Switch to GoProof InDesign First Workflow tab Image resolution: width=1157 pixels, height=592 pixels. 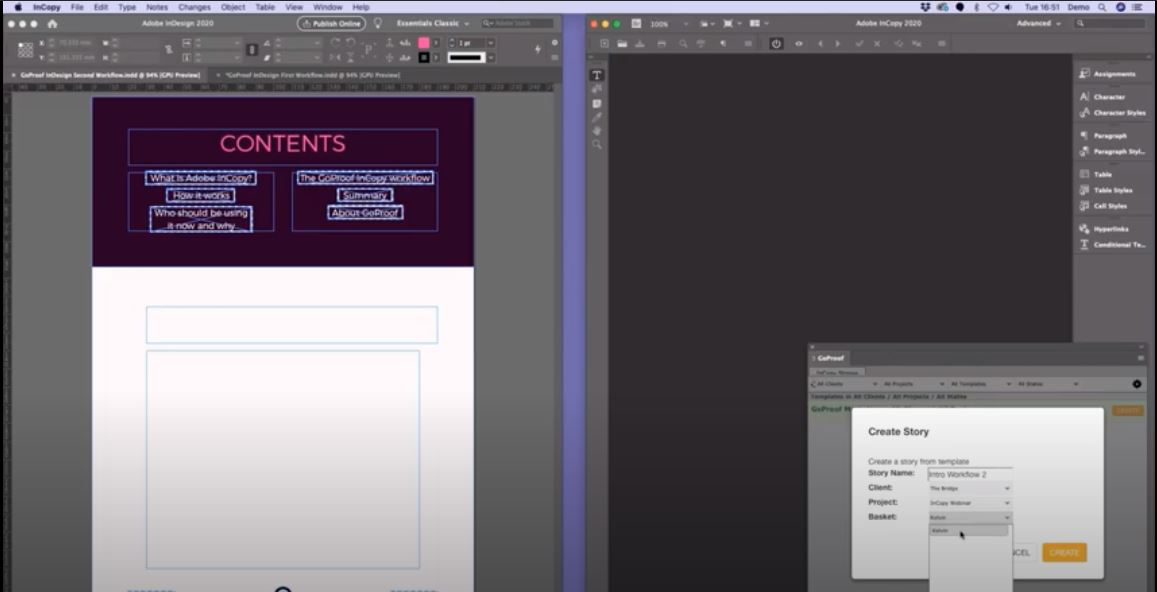pos(313,75)
